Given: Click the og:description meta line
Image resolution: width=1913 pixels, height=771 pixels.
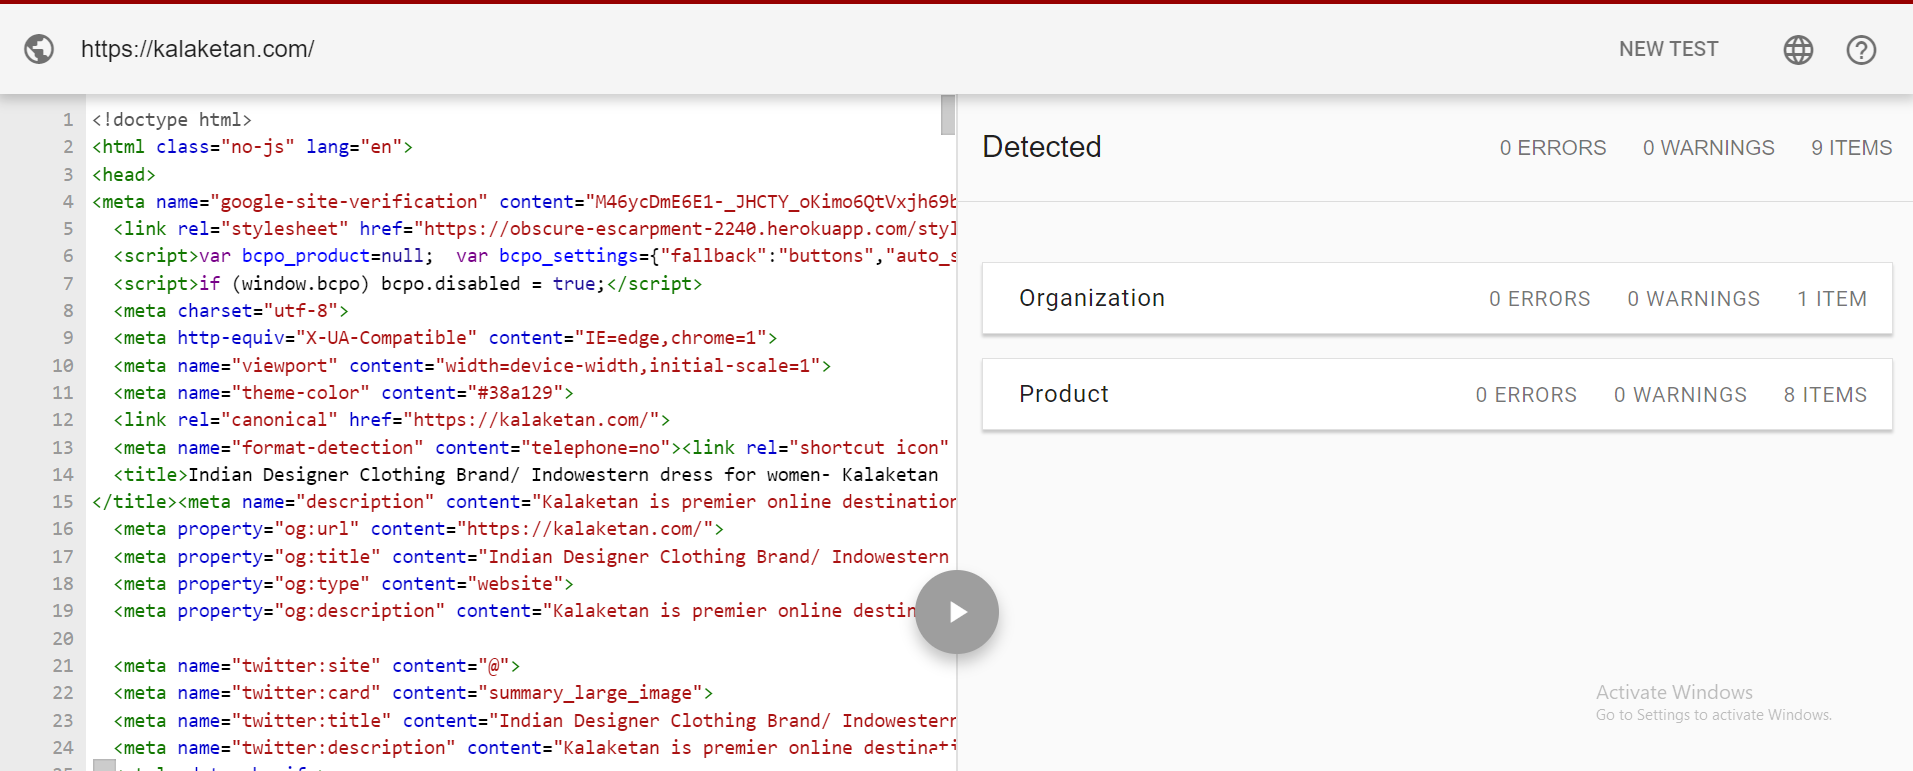Looking at the screenshot, I should [x=515, y=611].
